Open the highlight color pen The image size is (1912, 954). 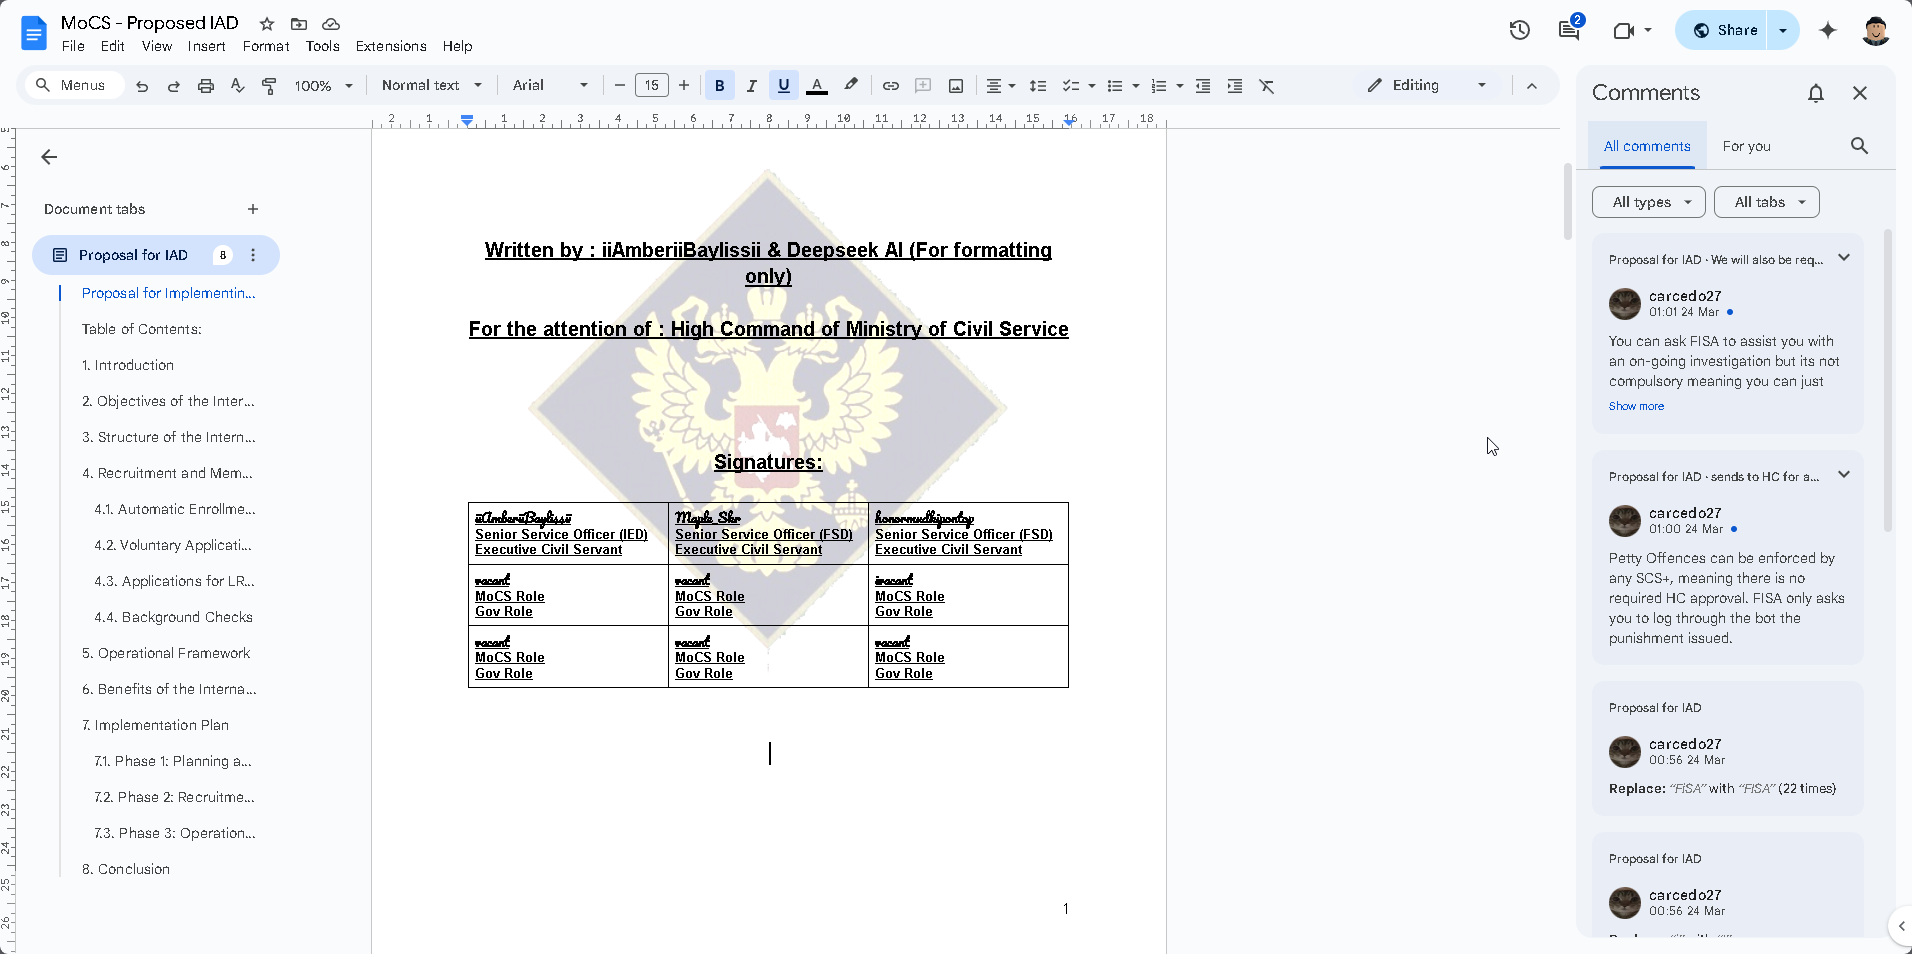click(x=851, y=86)
